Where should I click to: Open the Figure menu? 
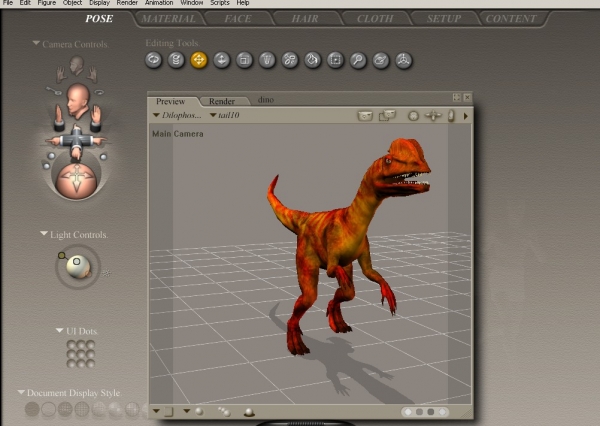click(47, 3)
